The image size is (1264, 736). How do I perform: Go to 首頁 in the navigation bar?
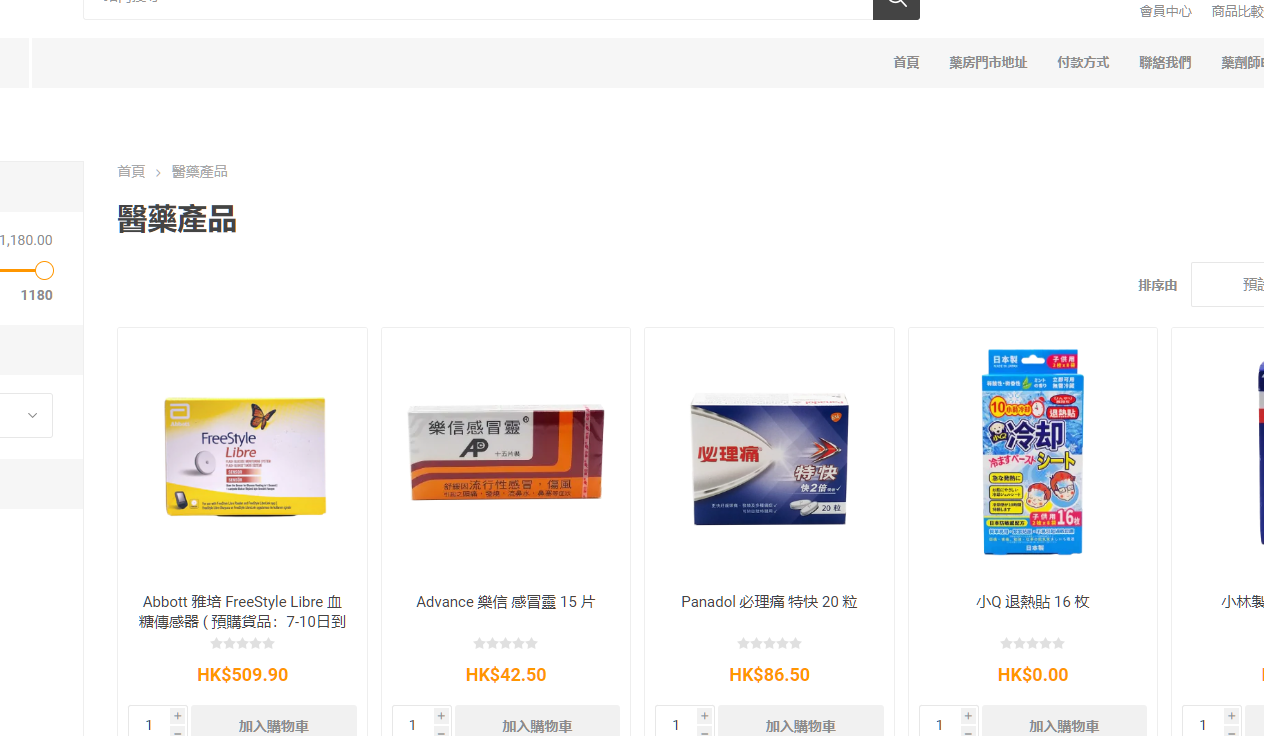click(x=906, y=63)
